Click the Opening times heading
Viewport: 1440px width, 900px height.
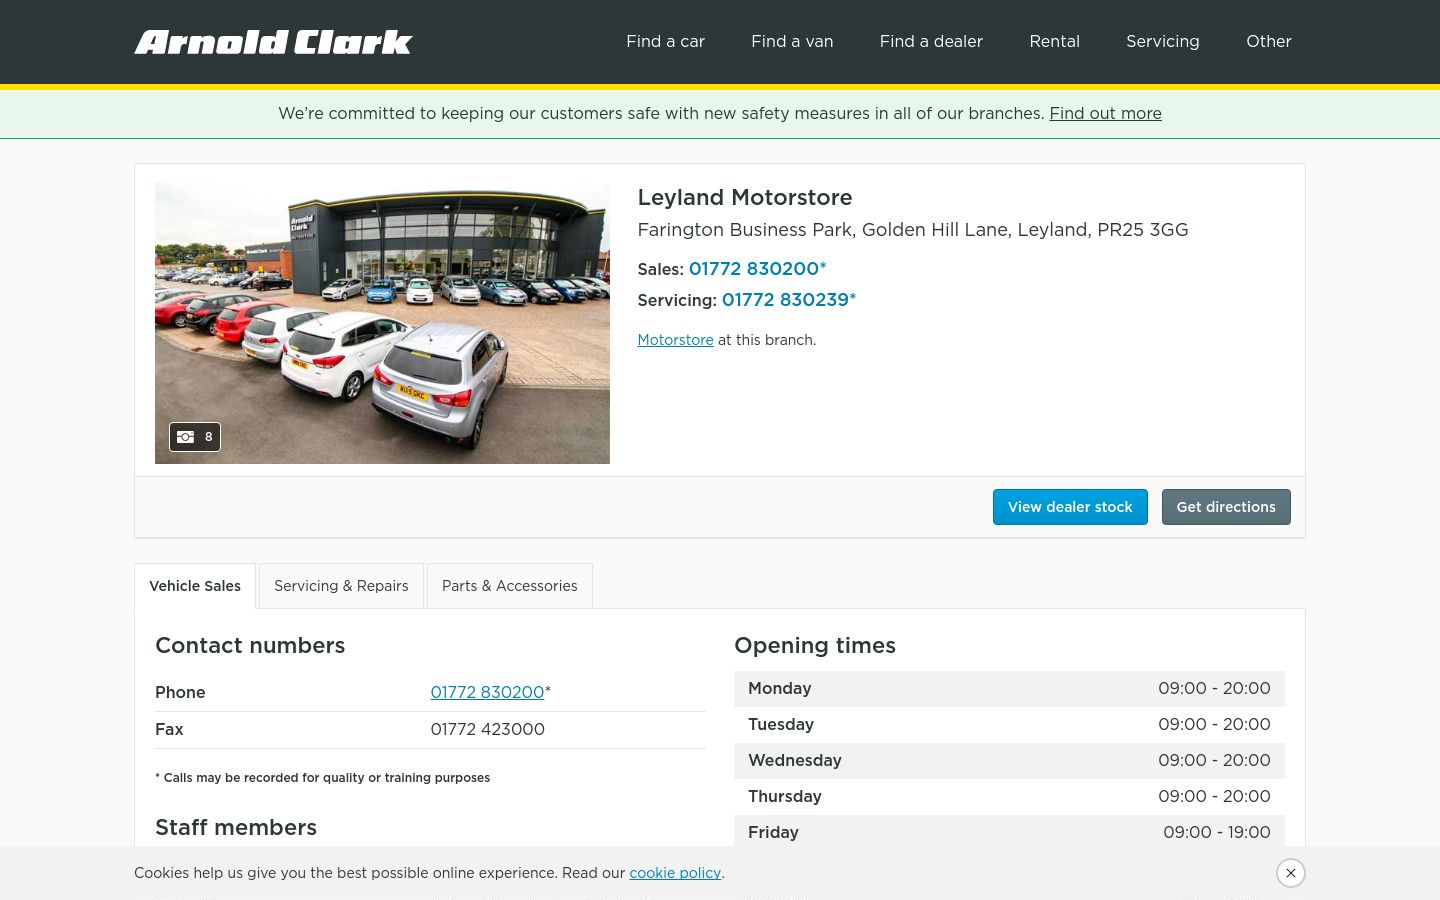click(815, 645)
